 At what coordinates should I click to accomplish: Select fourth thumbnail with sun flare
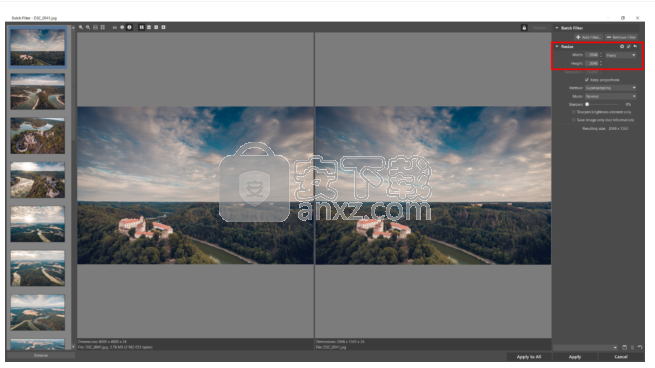pos(38,180)
